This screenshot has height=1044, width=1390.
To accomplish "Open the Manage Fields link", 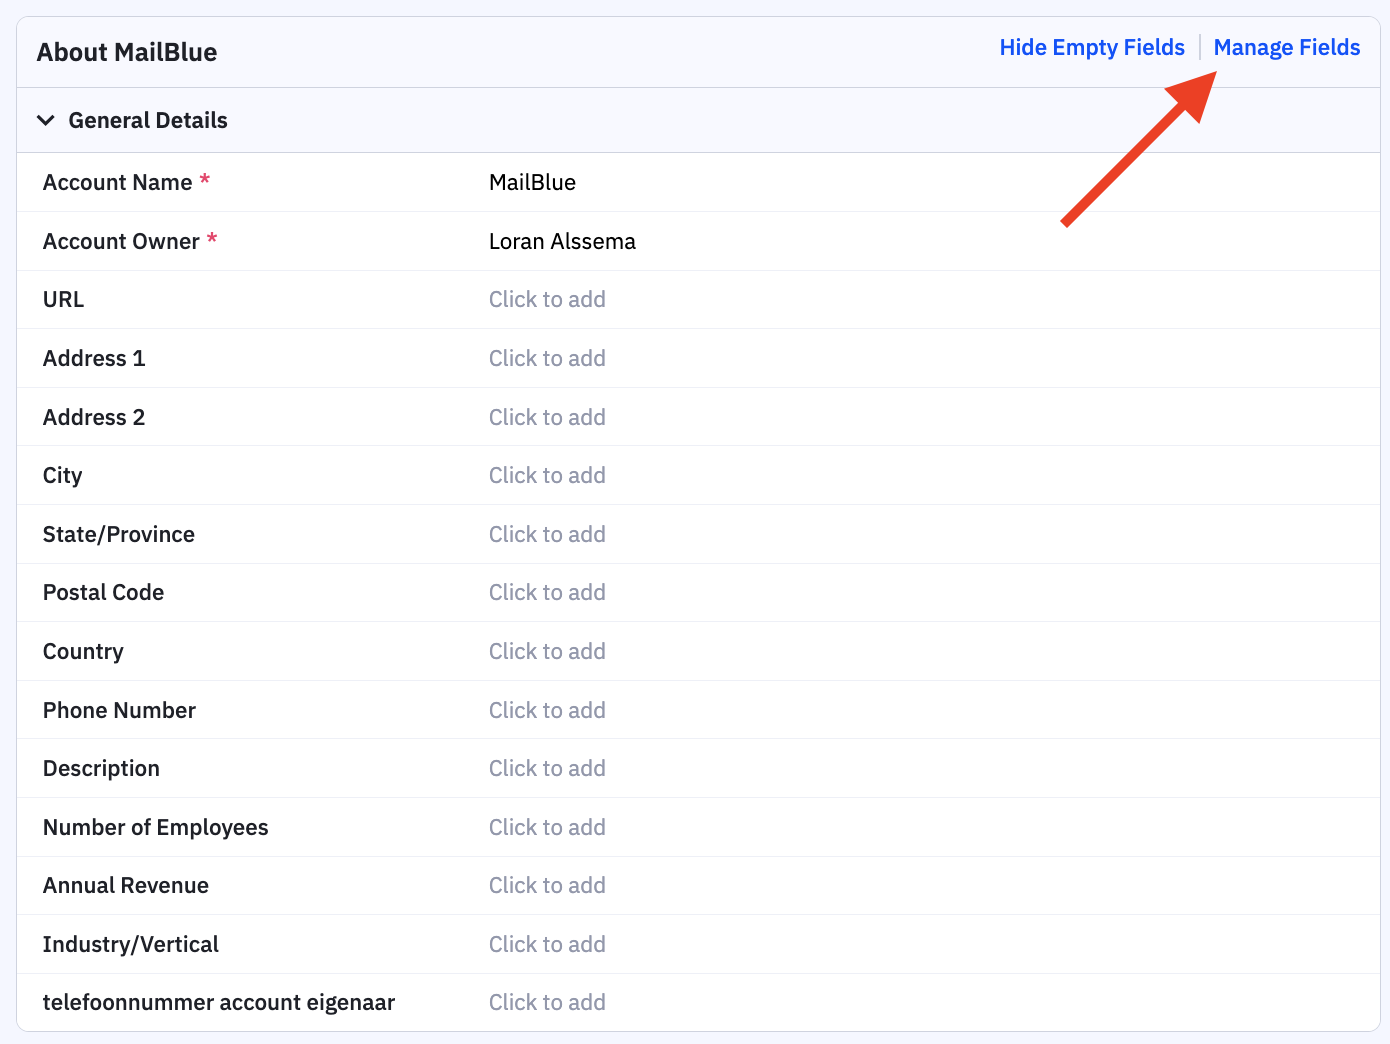I will (x=1287, y=48).
